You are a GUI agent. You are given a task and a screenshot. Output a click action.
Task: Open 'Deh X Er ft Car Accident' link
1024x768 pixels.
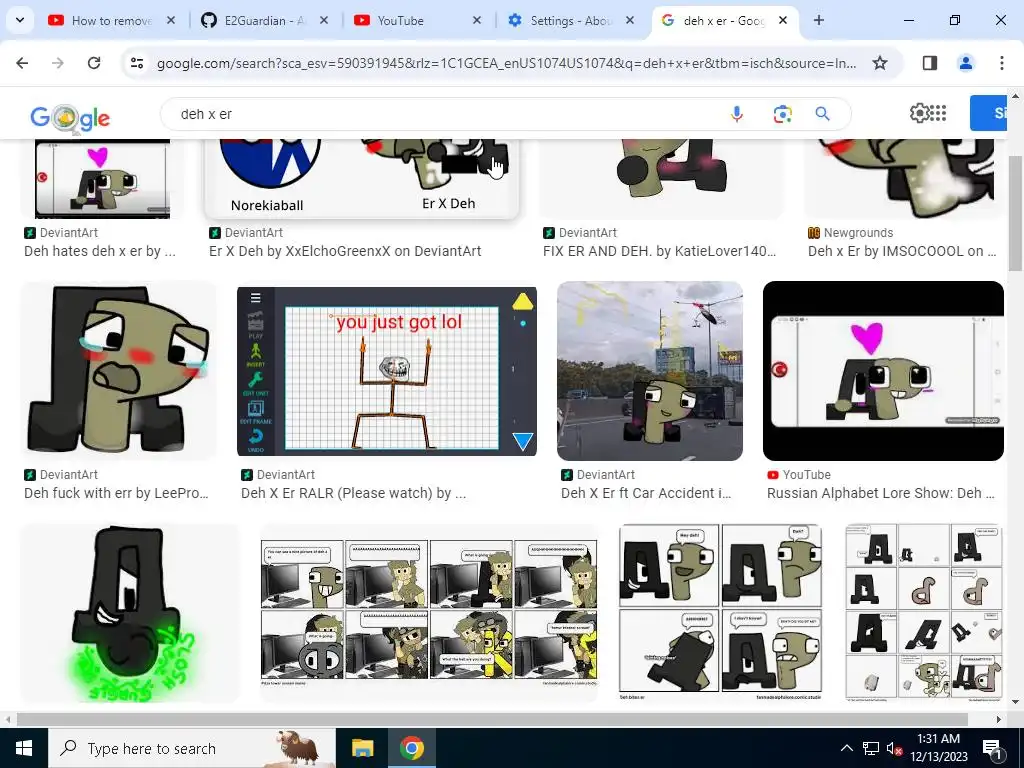pos(646,493)
